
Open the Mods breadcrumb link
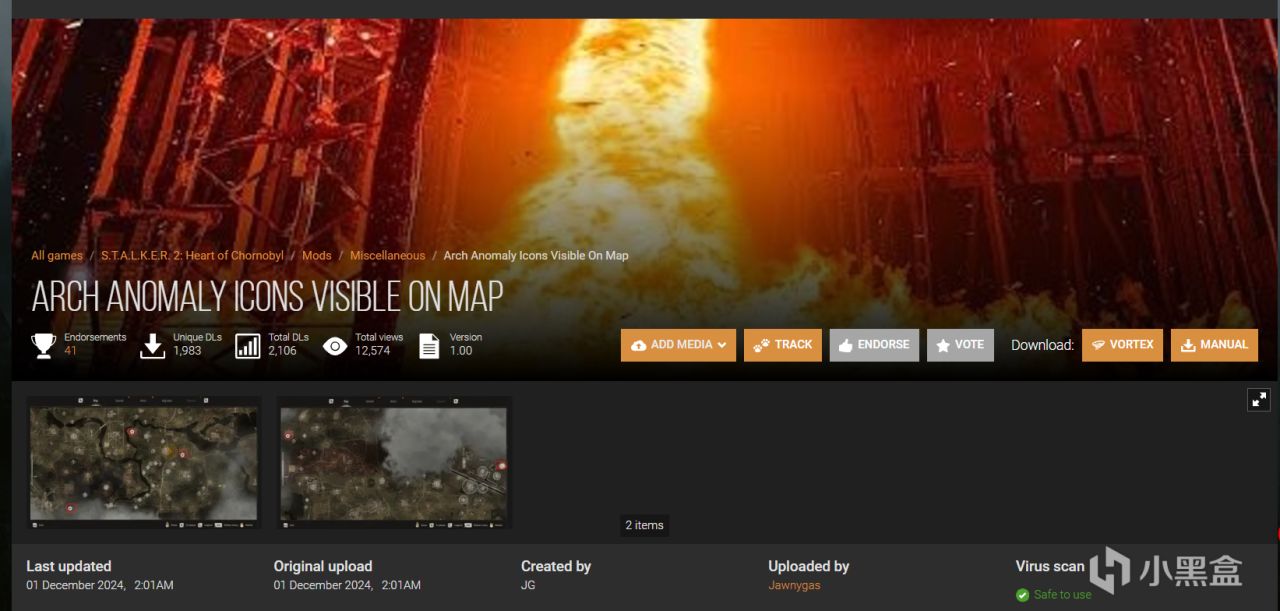coord(317,256)
